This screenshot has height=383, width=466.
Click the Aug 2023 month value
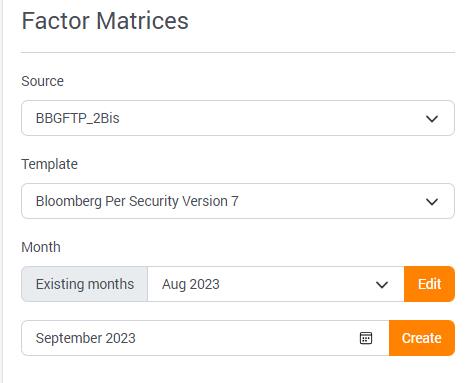[x=191, y=284]
